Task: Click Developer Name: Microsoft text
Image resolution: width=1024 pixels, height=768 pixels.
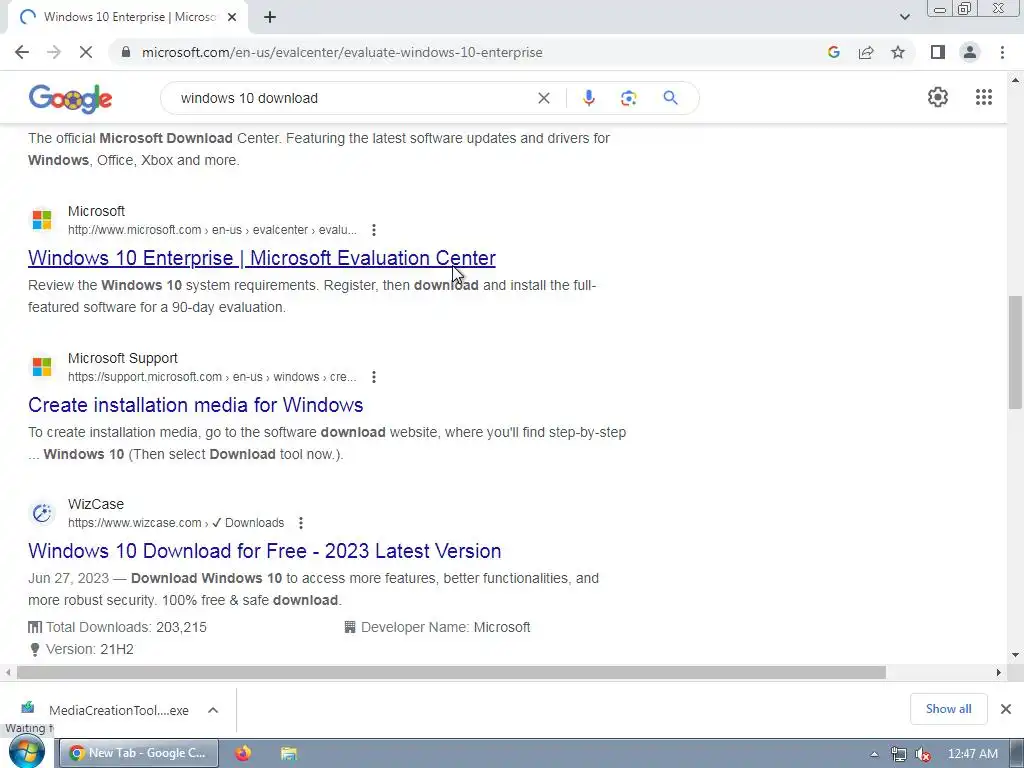Action: (x=445, y=627)
